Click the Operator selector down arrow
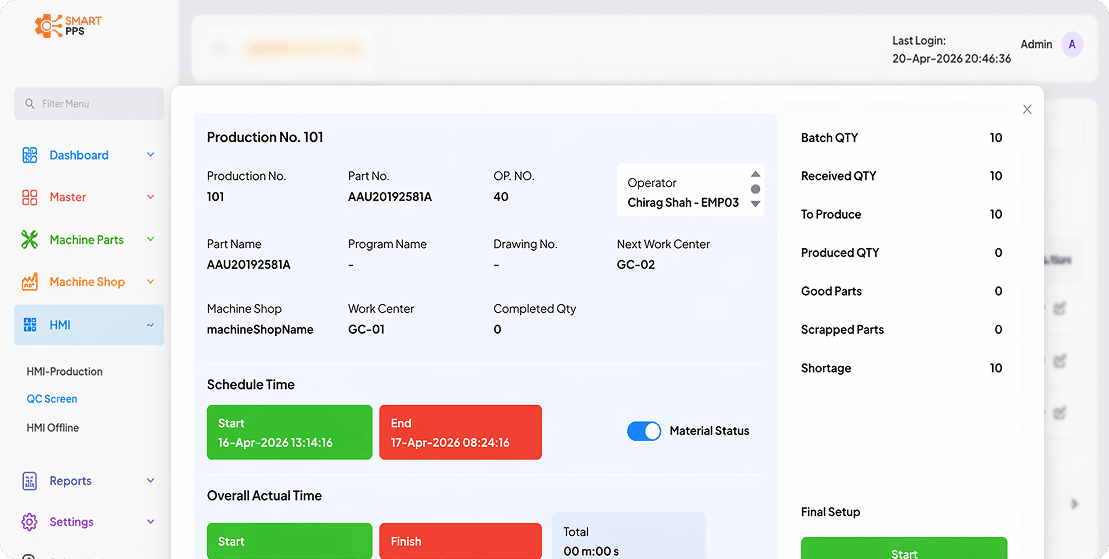 point(755,204)
